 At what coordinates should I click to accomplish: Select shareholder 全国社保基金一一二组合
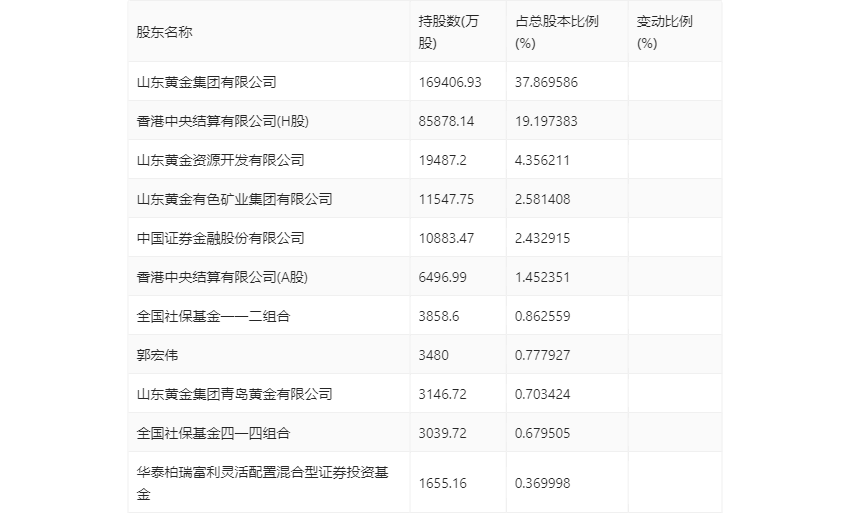213,316
